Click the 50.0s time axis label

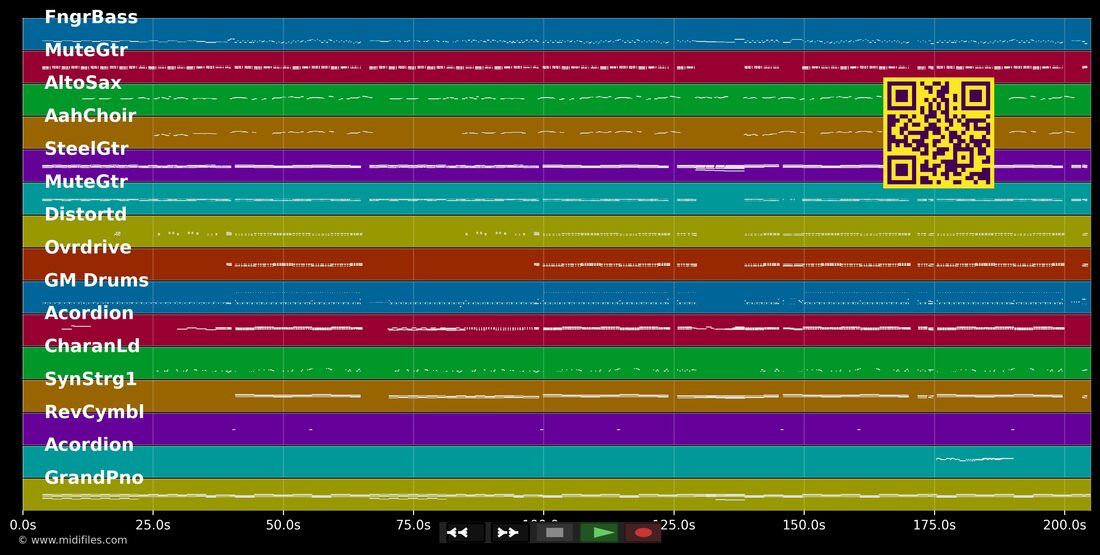(283, 524)
